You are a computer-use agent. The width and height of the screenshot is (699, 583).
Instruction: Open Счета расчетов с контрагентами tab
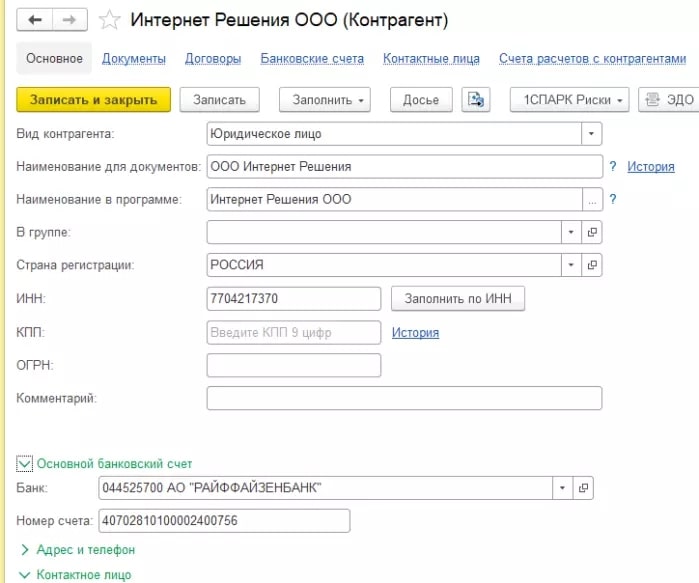point(592,58)
